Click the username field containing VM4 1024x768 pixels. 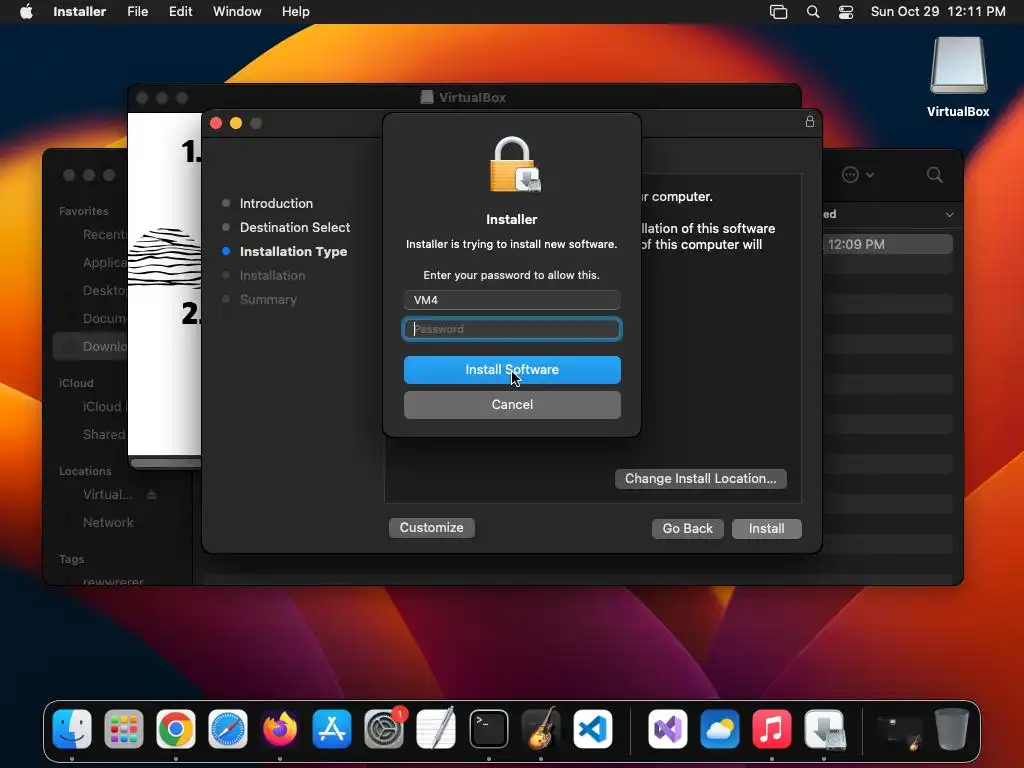pyautogui.click(x=512, y=300)
